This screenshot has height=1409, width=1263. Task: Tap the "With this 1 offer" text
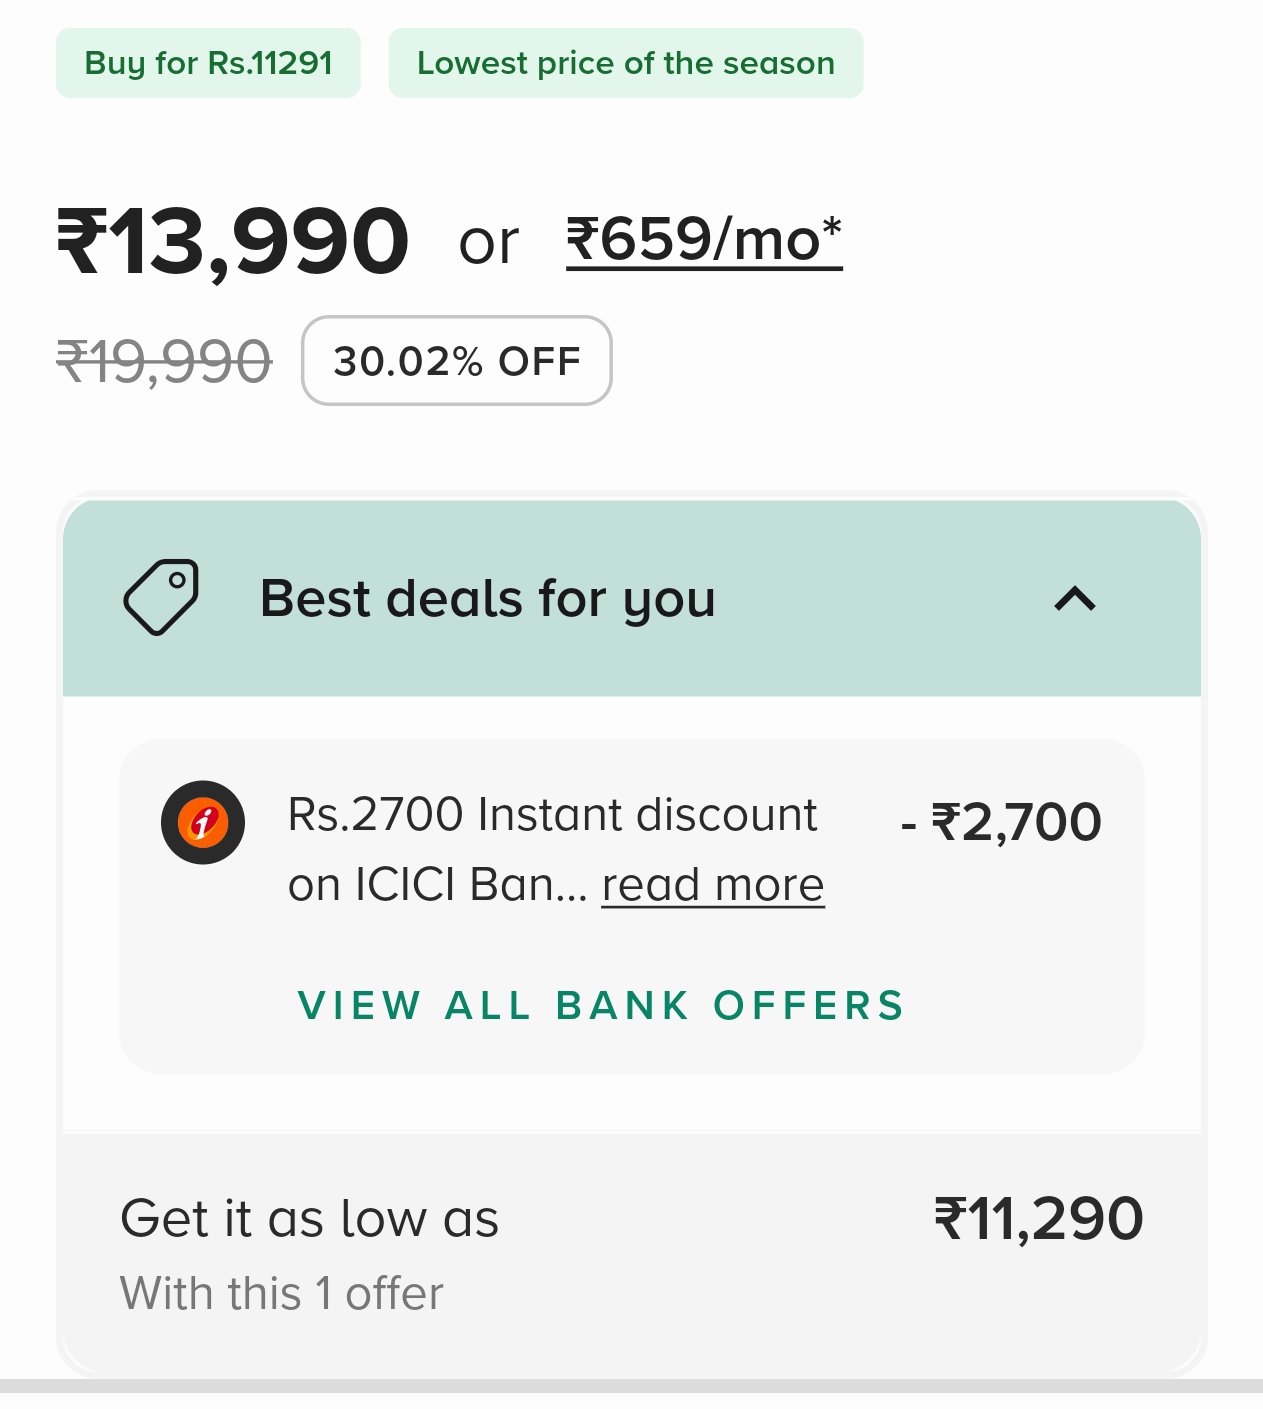281,1293
